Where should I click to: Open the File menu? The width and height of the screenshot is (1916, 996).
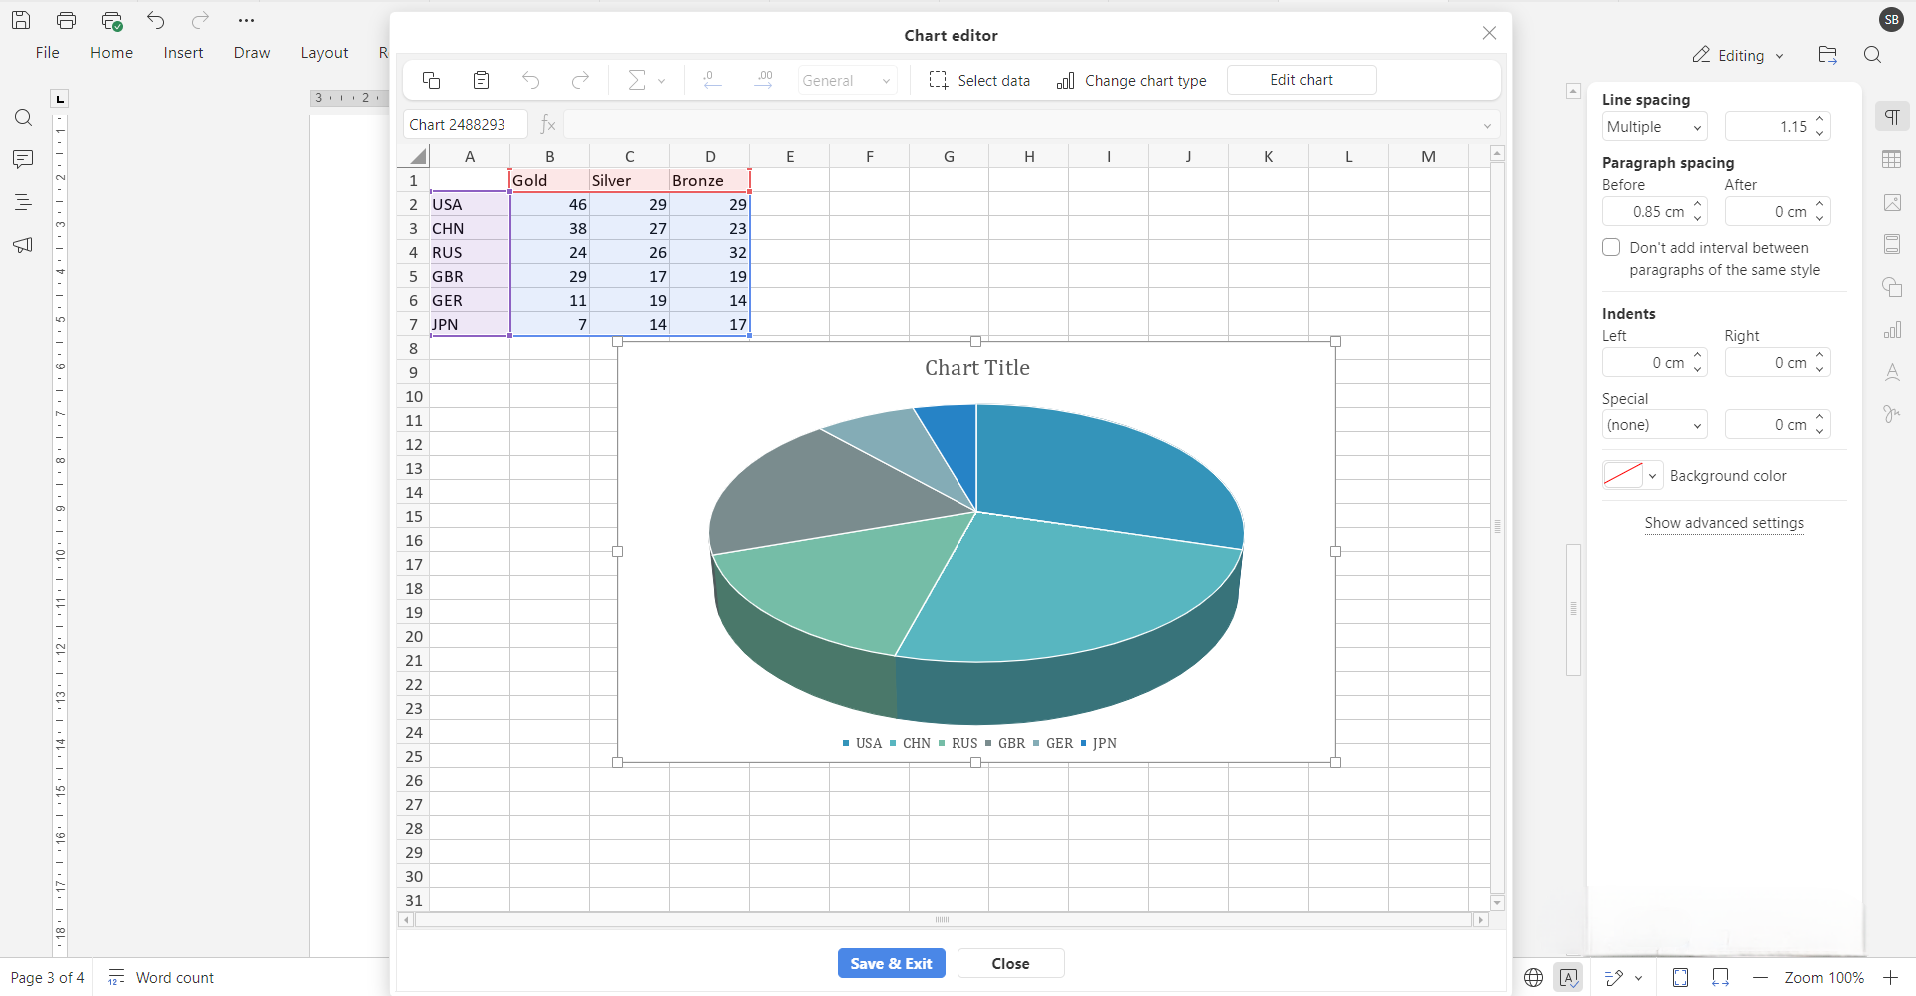click(x=46, y=53)
